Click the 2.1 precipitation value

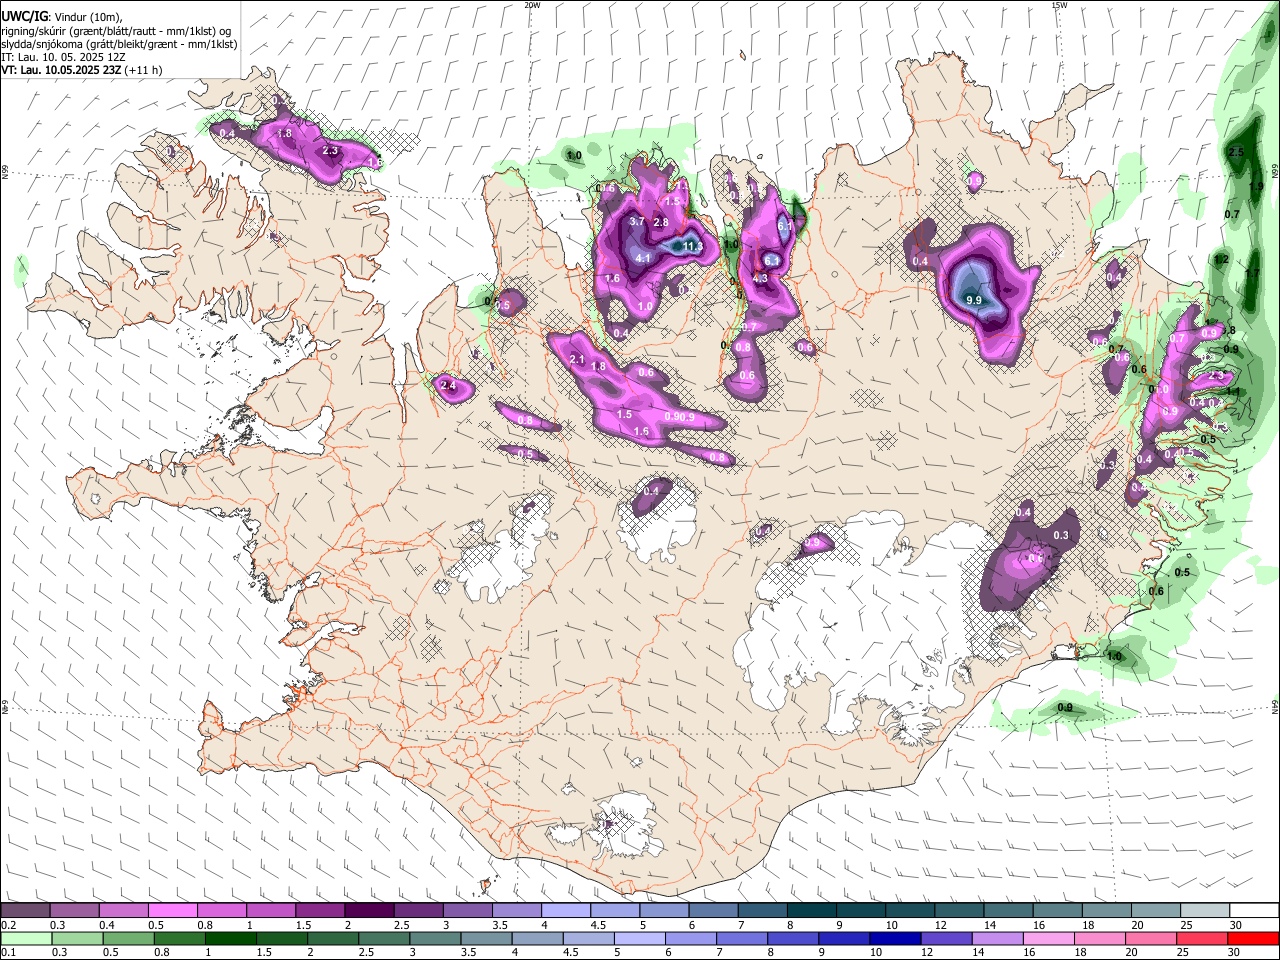tap(576, 359)
